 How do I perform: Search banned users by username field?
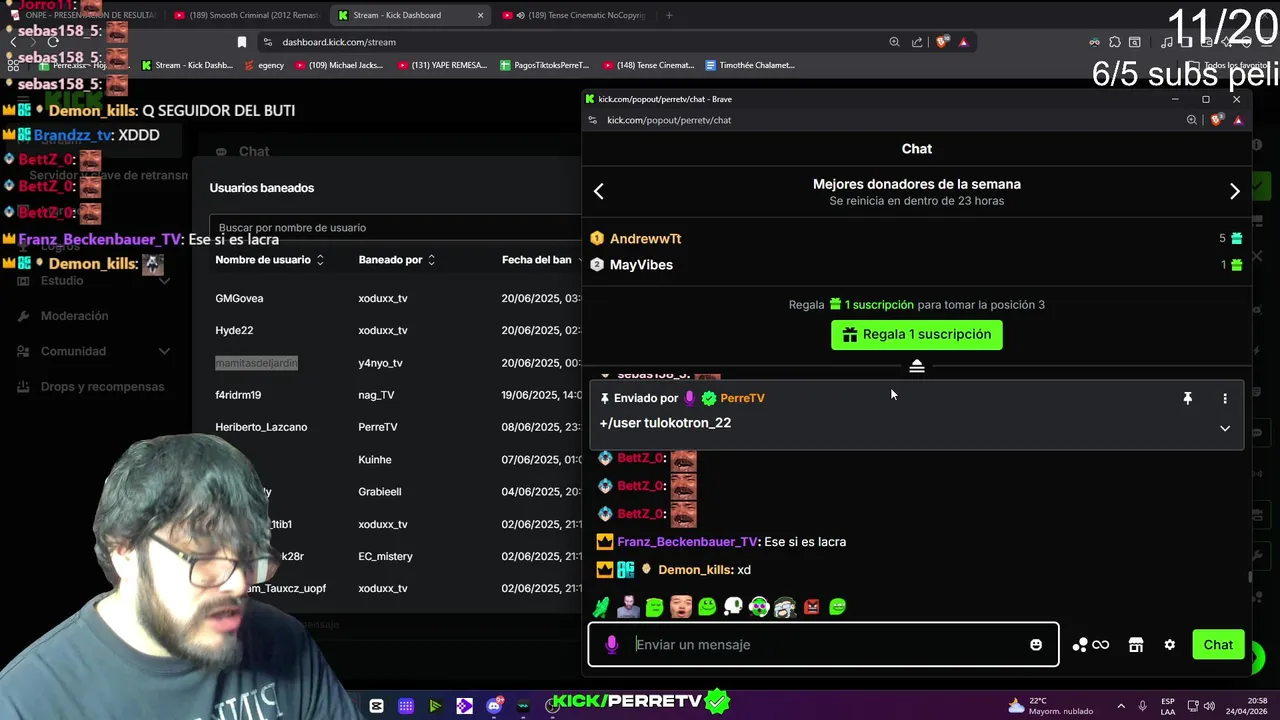[395, 228]
